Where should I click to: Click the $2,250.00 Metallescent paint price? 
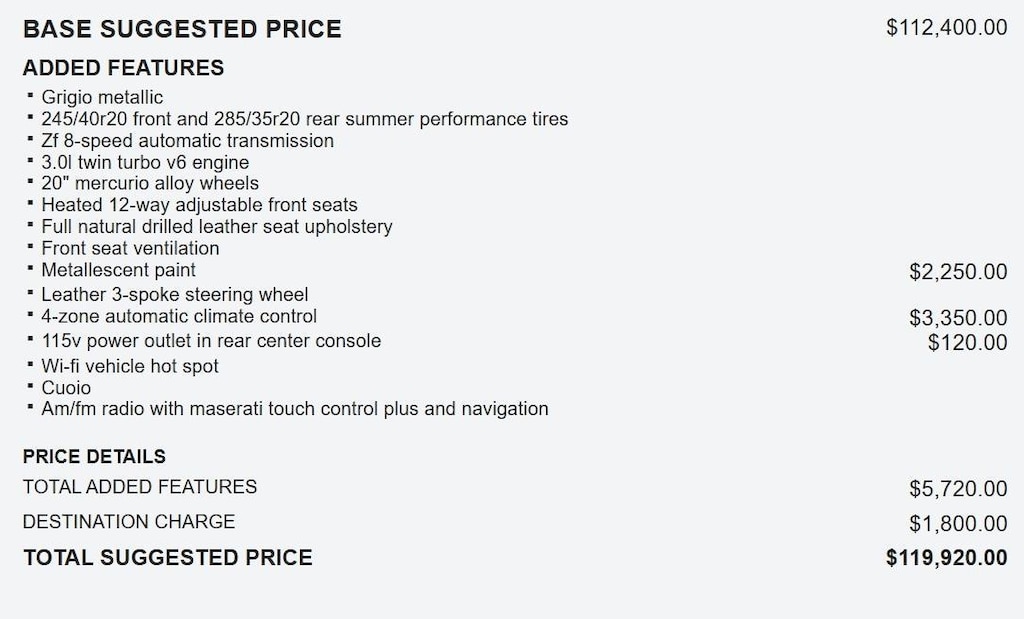click(x=958, y=272)
